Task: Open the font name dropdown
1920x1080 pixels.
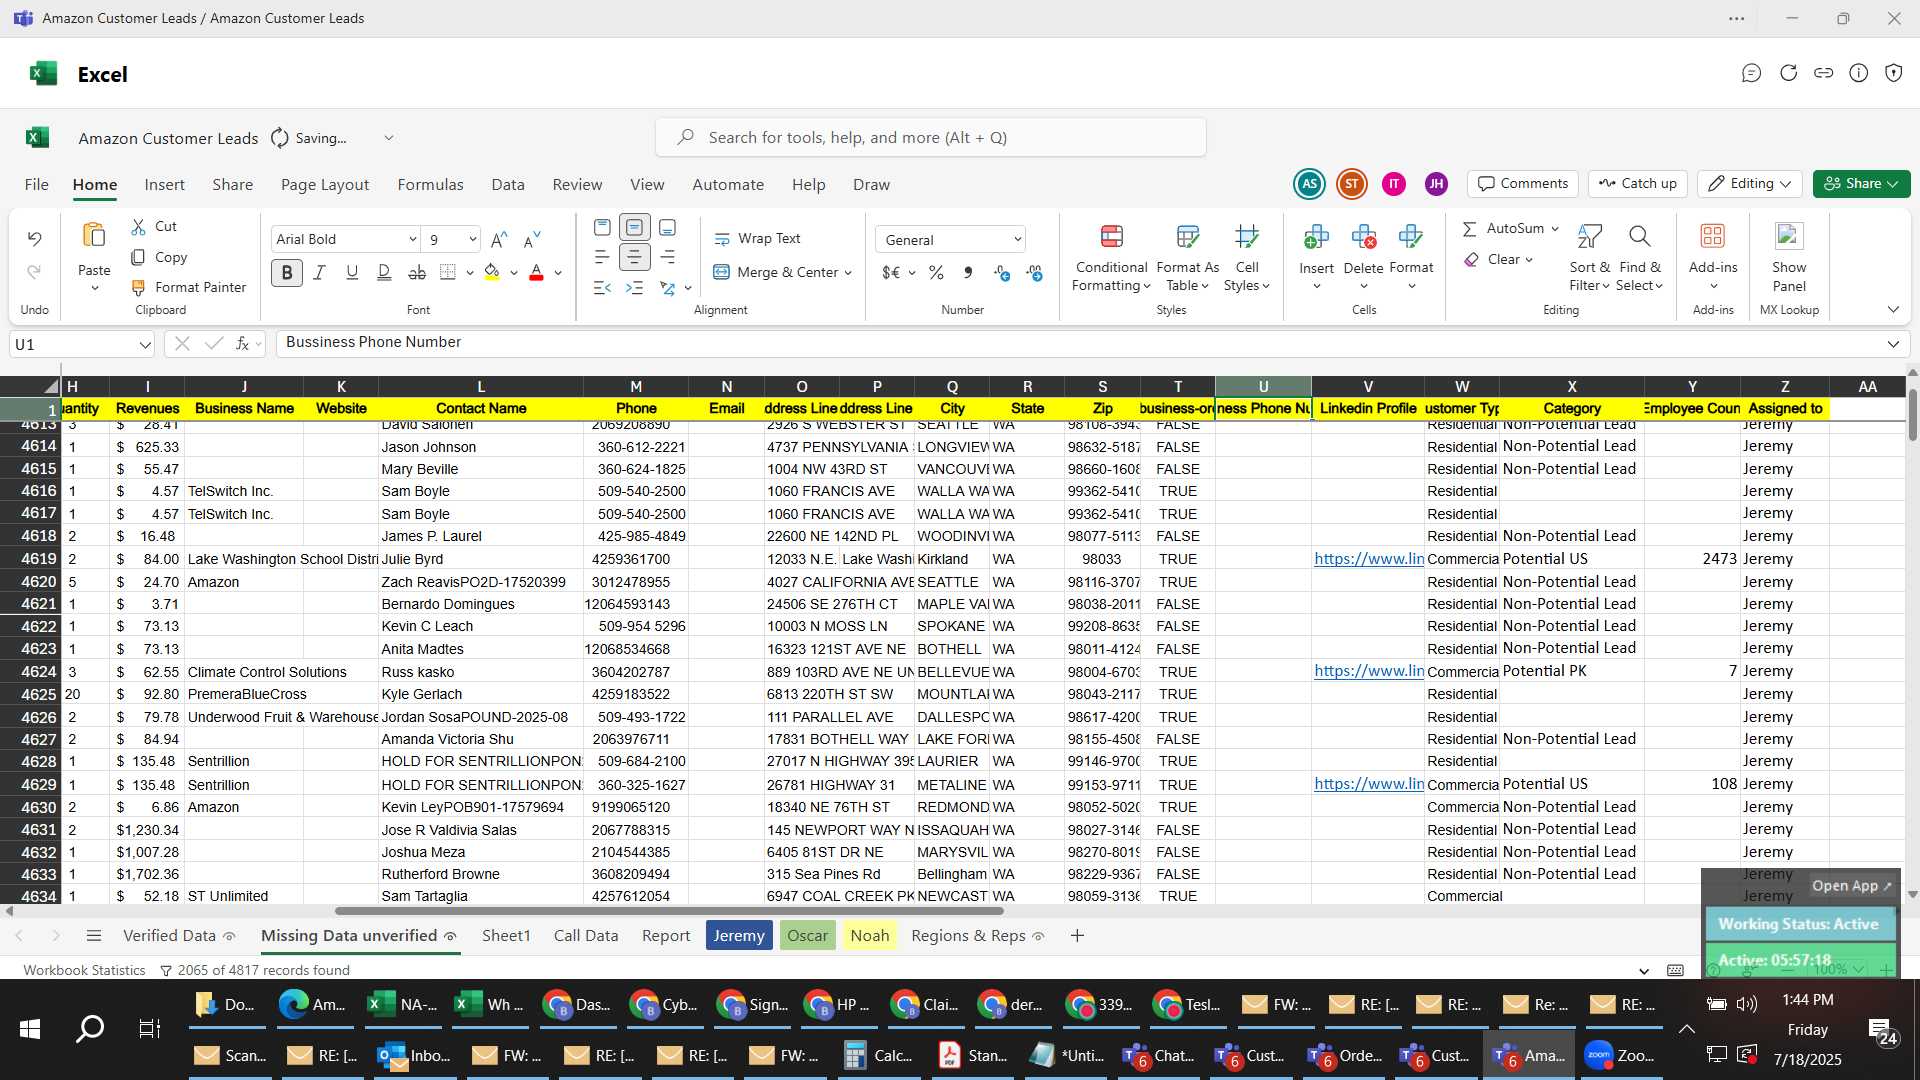Action: tap(412, 239)
